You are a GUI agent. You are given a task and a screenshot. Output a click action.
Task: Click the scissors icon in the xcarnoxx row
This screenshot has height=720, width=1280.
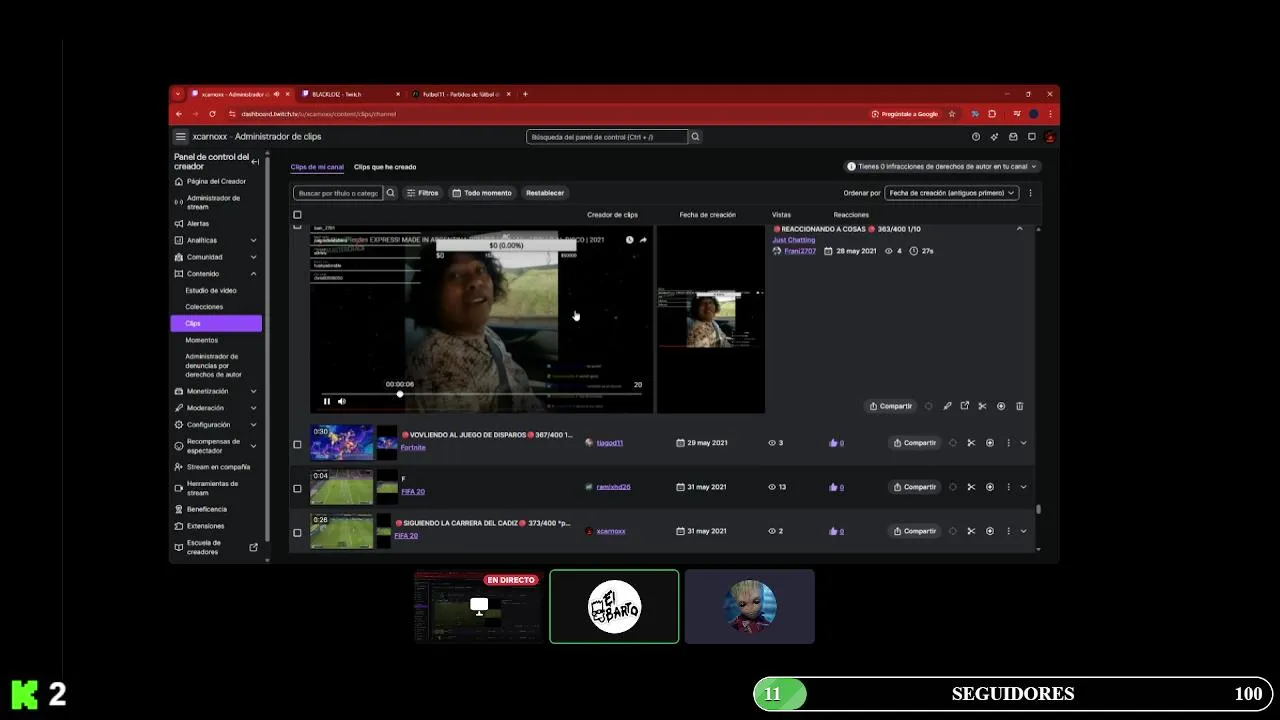point(971,531)
